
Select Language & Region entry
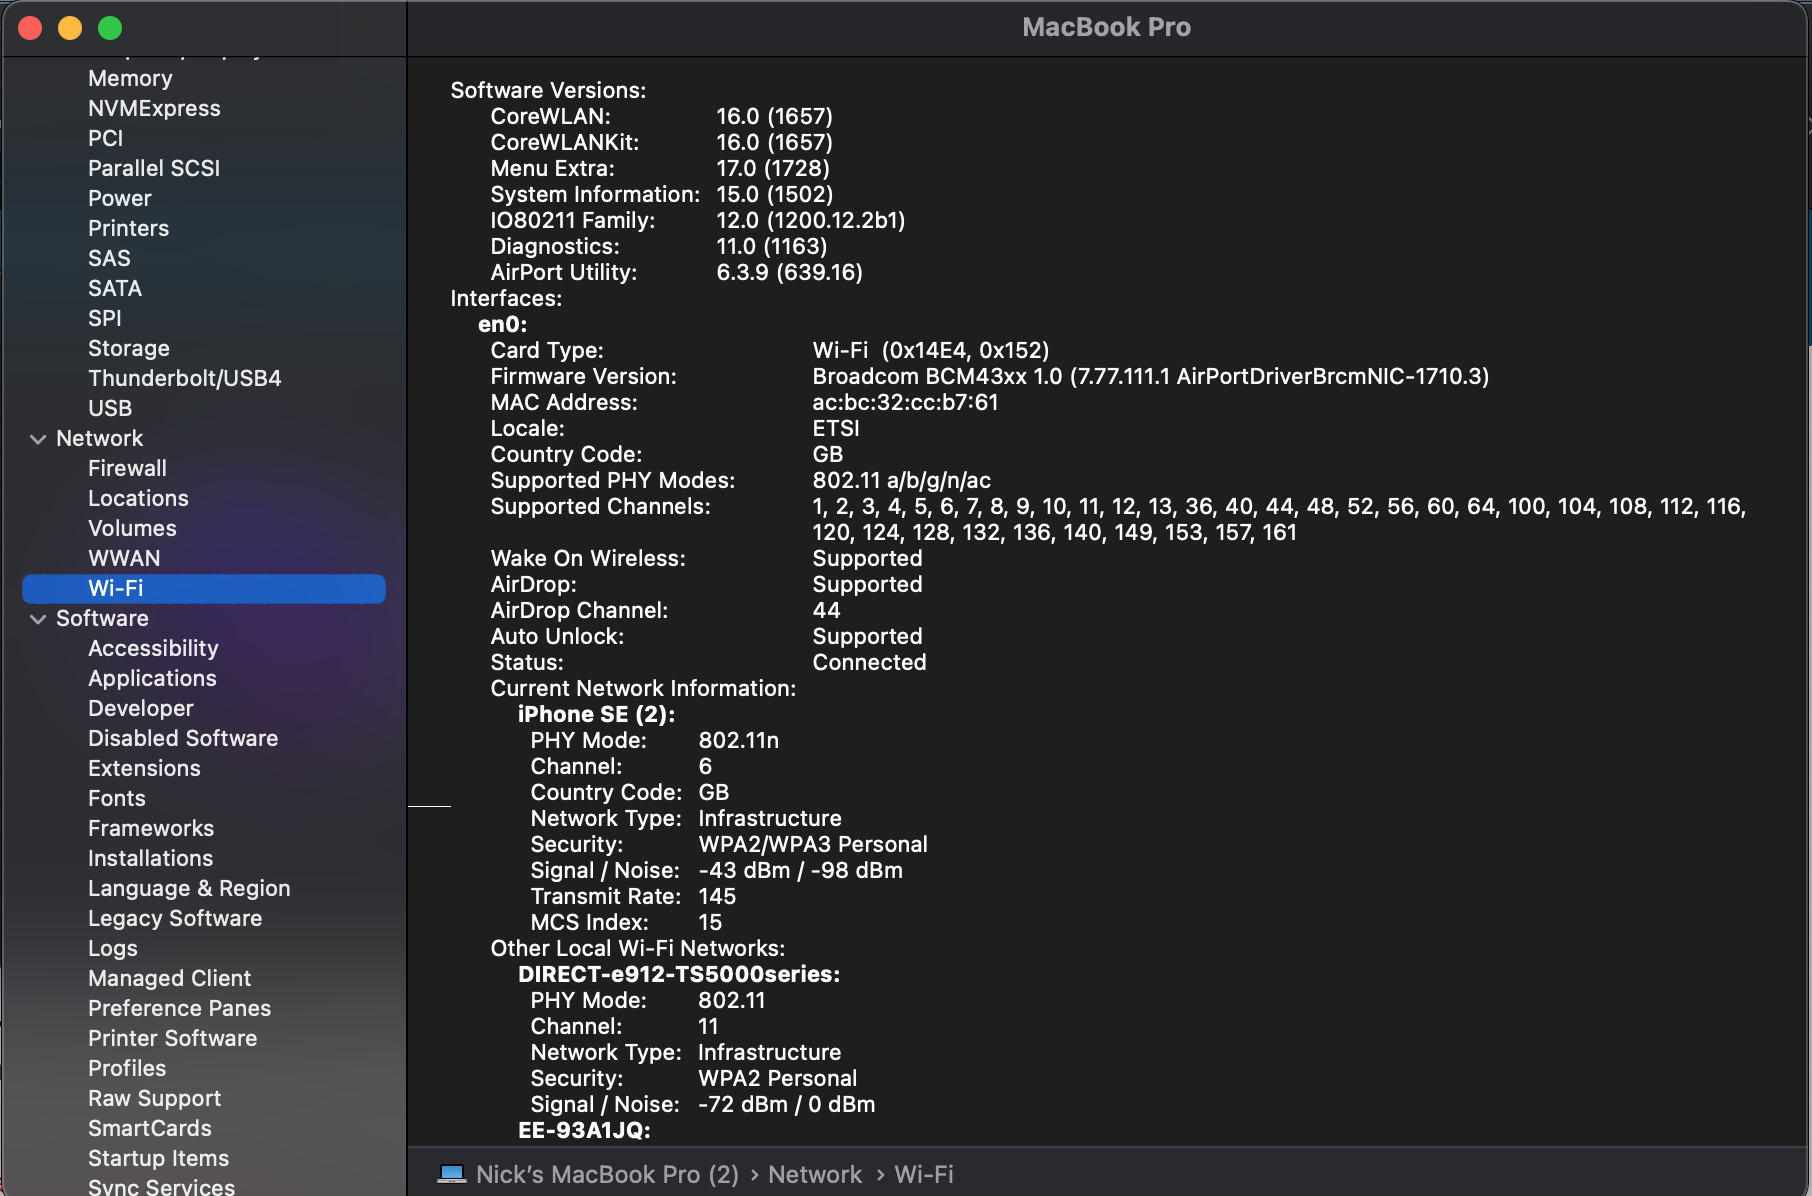click(x=189, y=888)
